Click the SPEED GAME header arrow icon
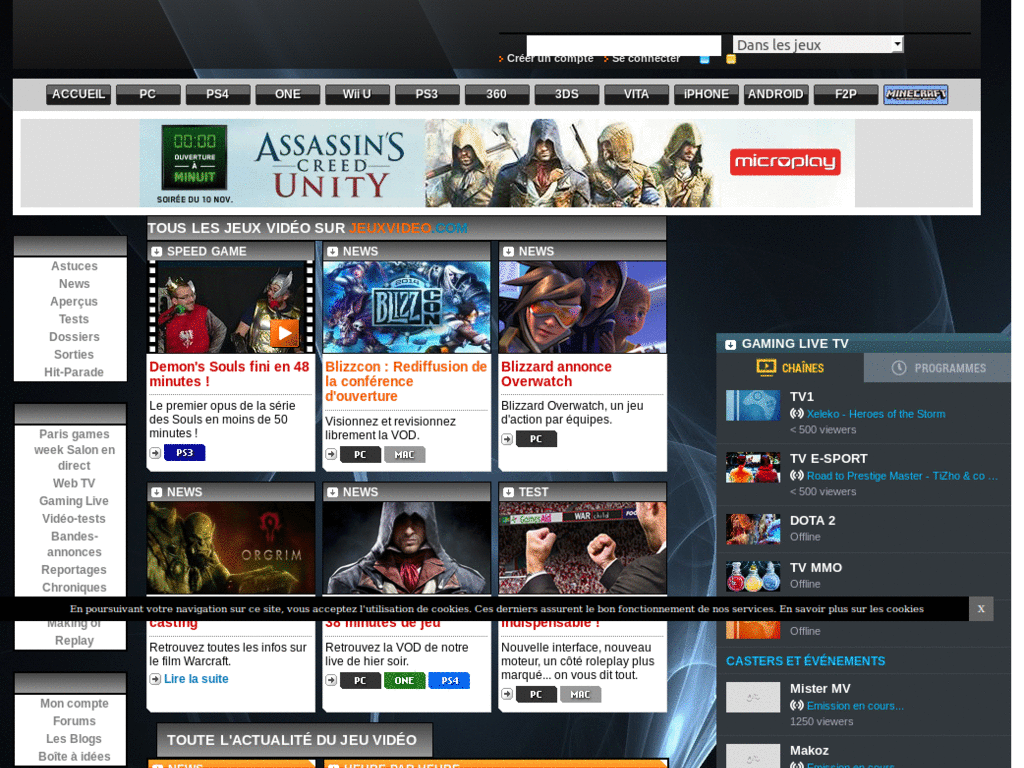The image size is (1024, 768). (x=157, y=251)
